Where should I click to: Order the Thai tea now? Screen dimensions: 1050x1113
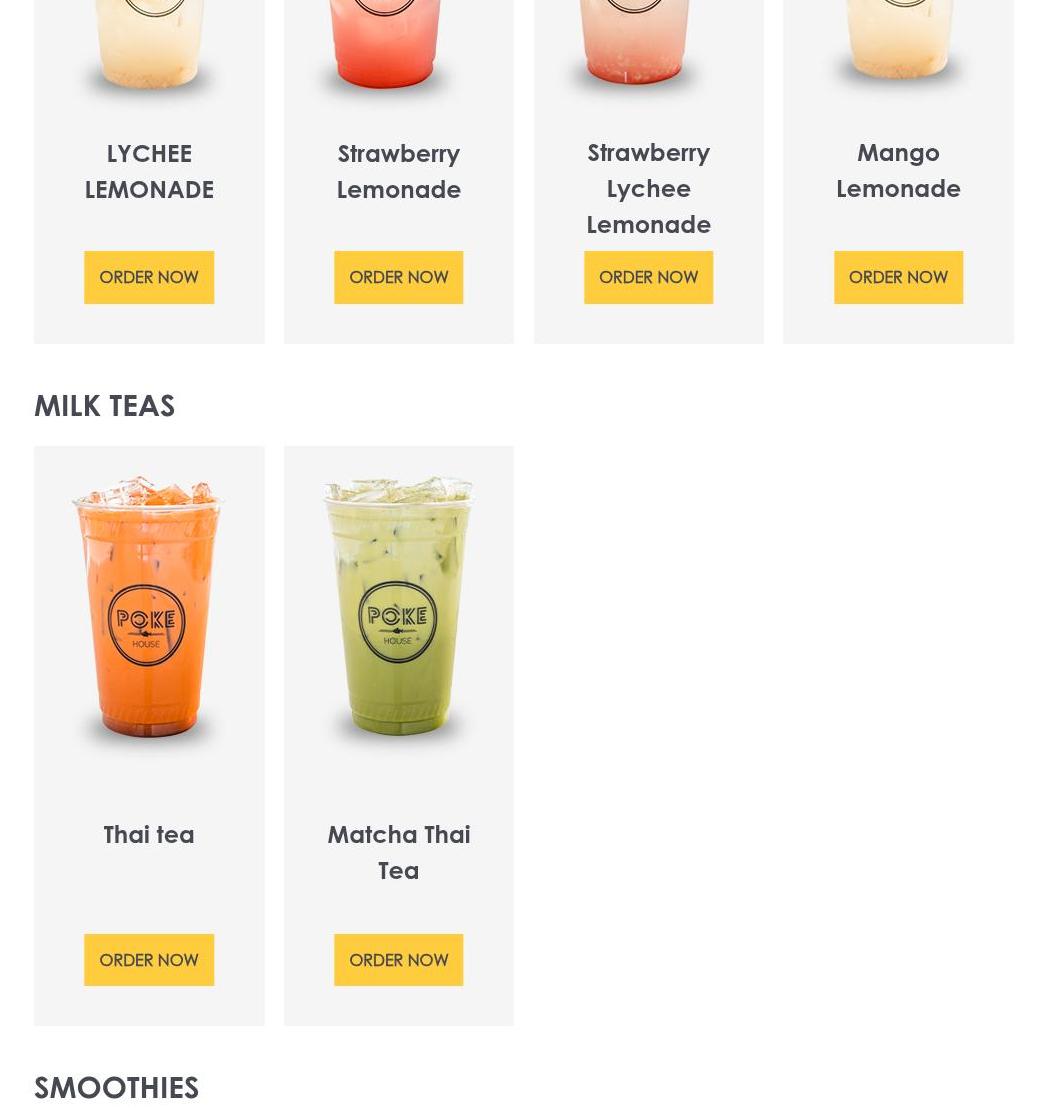[149, 960]
